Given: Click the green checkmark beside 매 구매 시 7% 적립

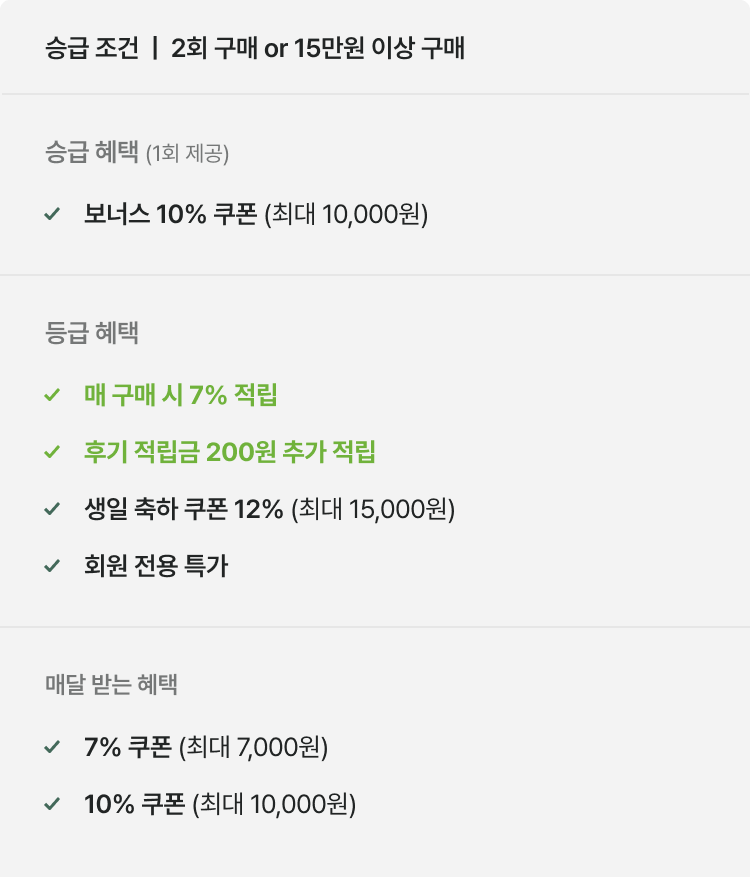Looking at the screenshot, I should (53, 396).
